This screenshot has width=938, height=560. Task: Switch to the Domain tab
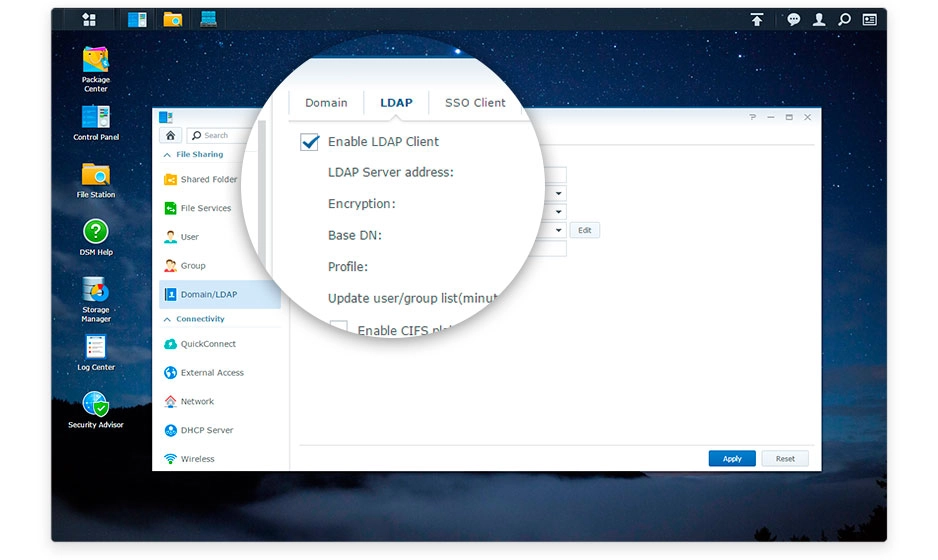326,102
